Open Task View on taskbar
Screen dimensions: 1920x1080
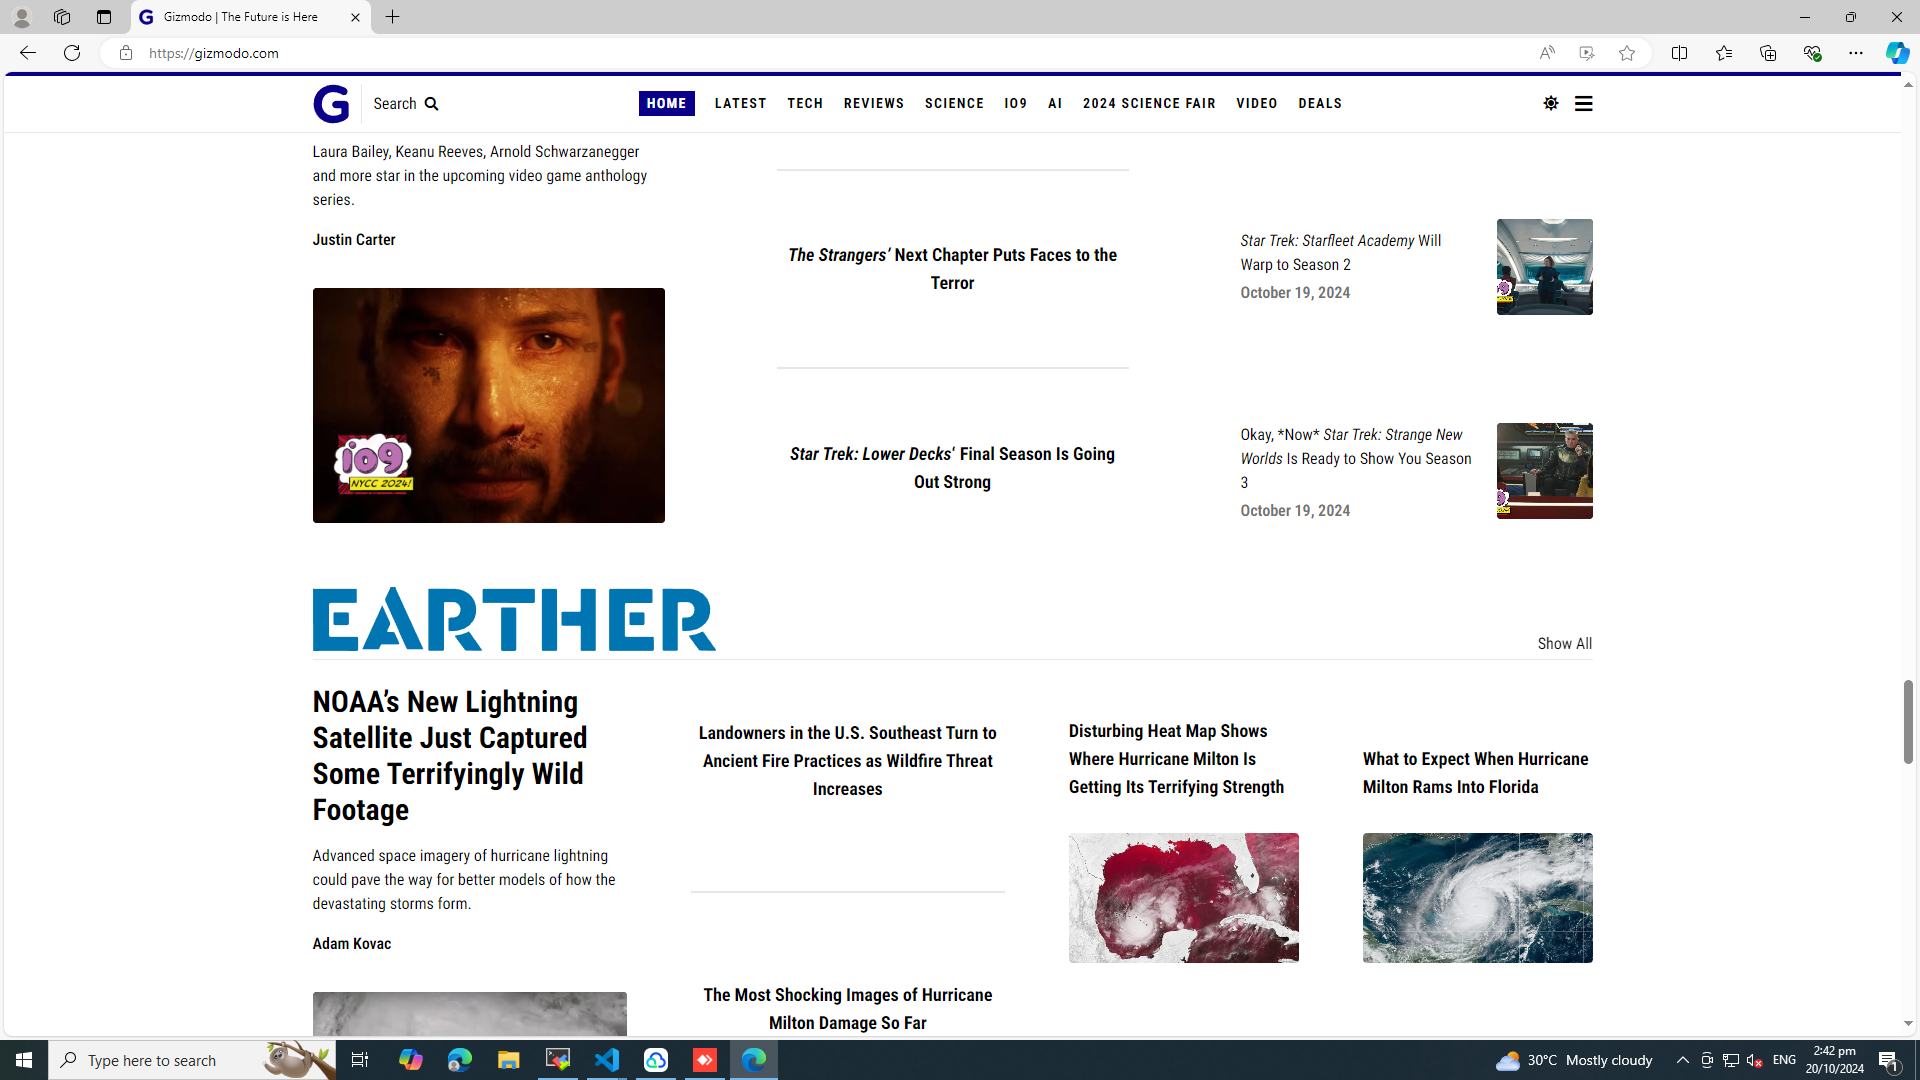pos(360,1060)
